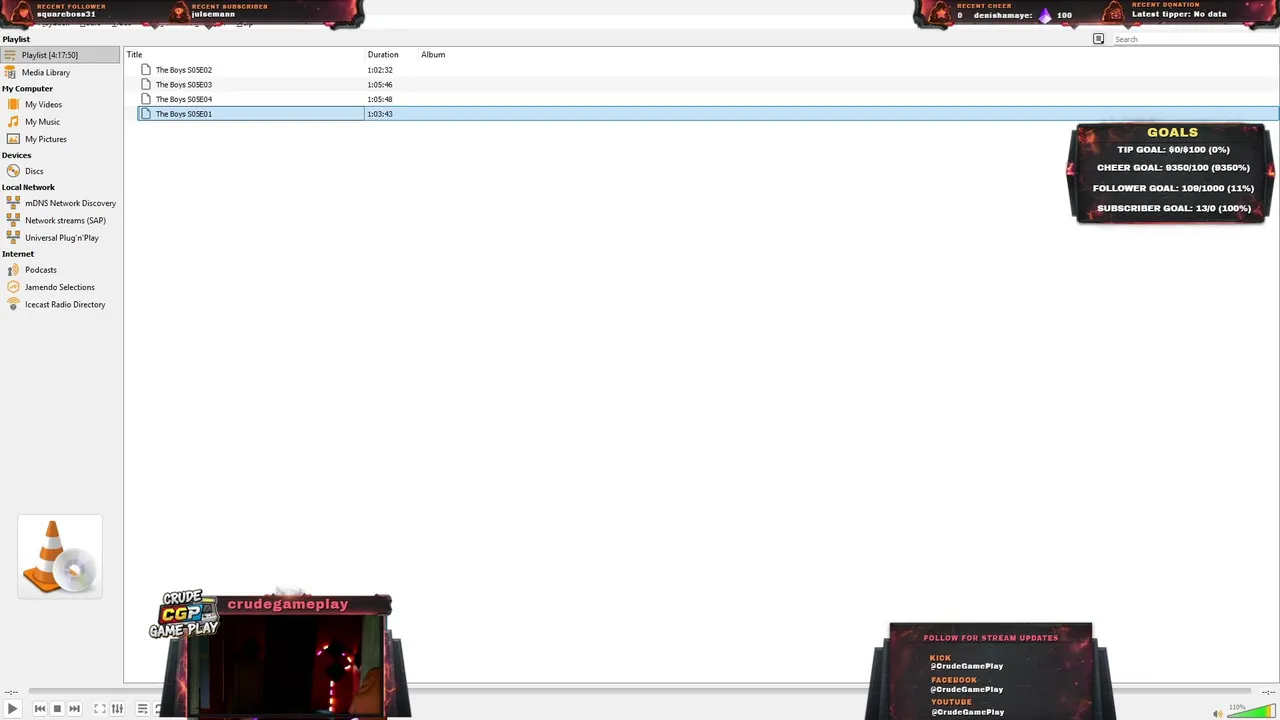The width and height of the screenshot is (1280, 720).
Task: Select Playlist [4:17:50] in the sidebar
Action: tap(60, 55)
